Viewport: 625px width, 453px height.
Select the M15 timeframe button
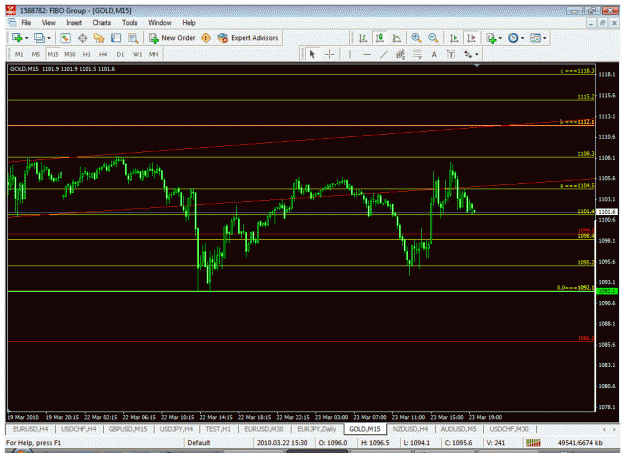[x=53, y=54]
